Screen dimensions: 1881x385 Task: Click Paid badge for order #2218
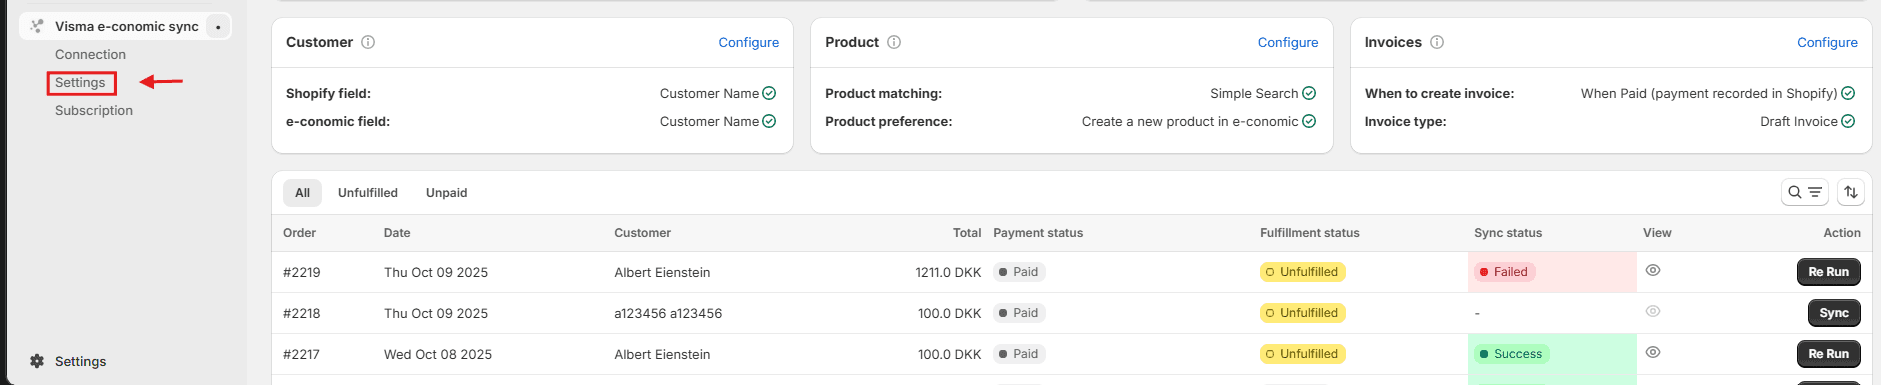point(1019,313)
